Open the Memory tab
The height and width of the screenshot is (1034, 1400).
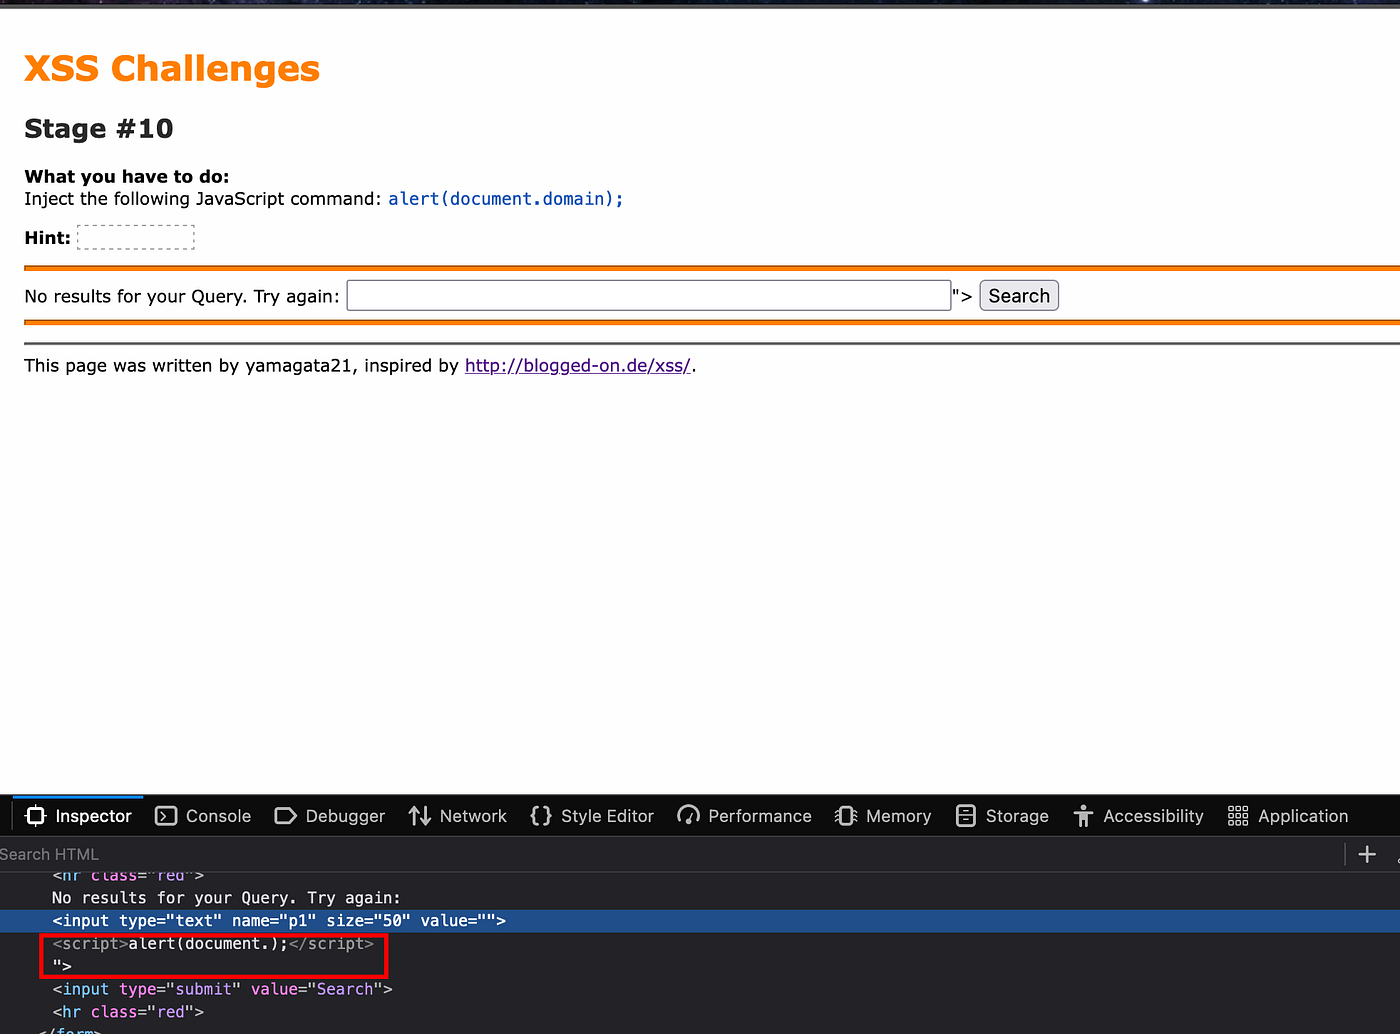tap(882, 816)
